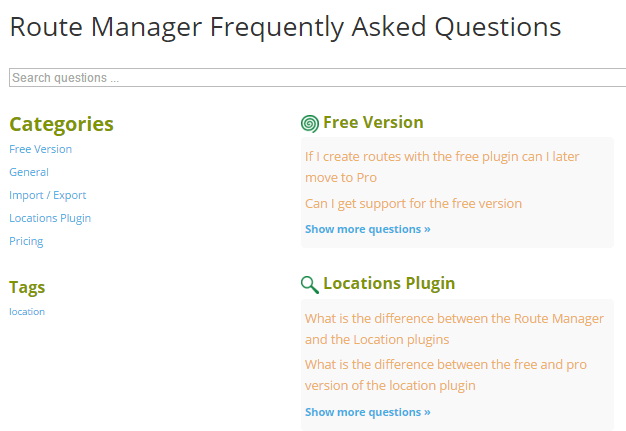The image size is (626, 431).
Task: Open the Pricing category link
Action: click(x=26, y=241)
